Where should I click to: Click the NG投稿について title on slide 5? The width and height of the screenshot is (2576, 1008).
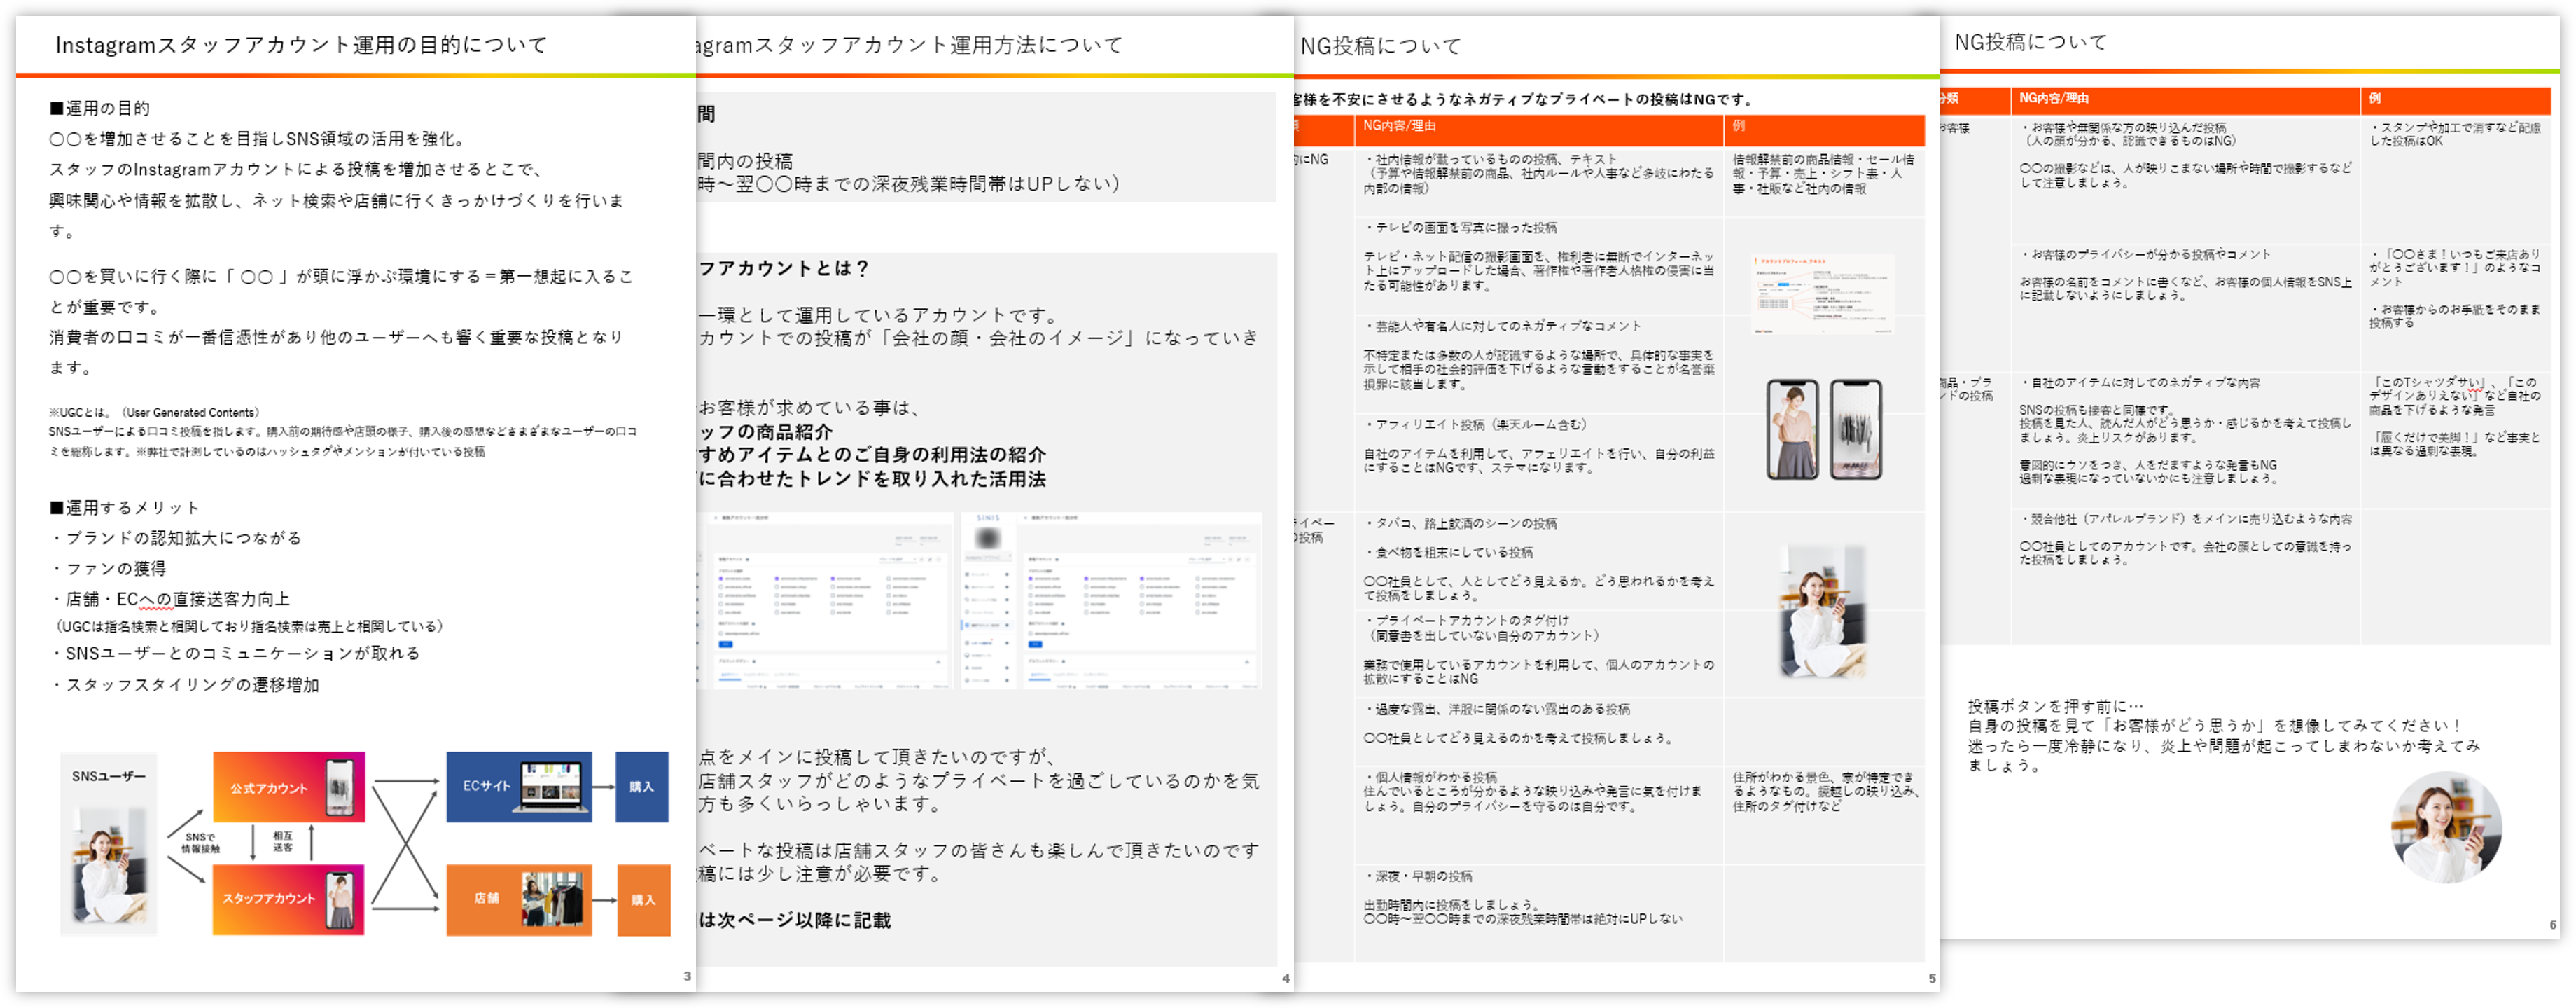point(1380,46)
